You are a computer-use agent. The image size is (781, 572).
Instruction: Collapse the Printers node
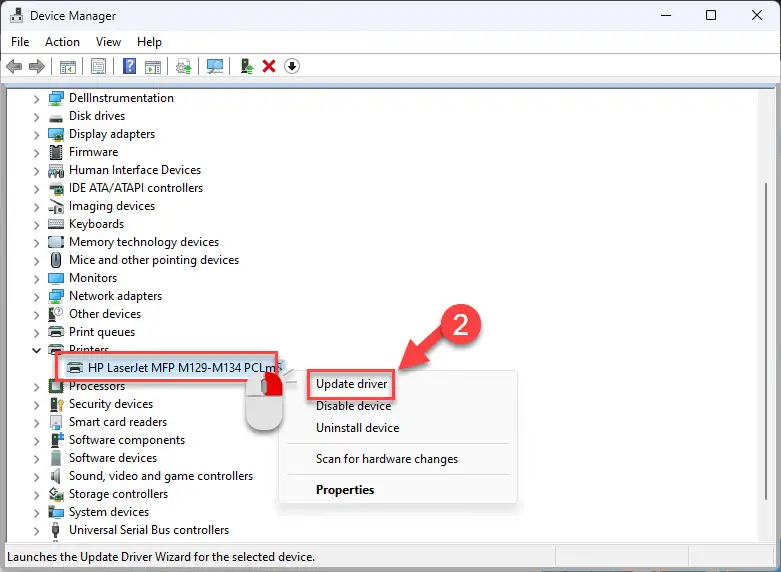(36, 350)
